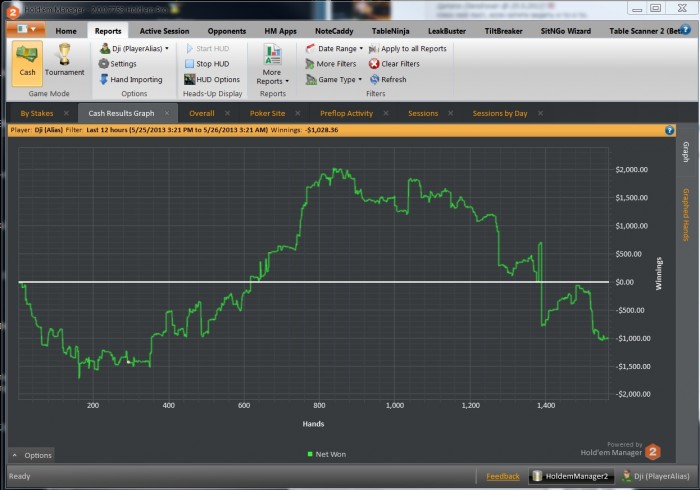
Task: Select Tournament game mode trophy icon
Action: pos(64,62)
